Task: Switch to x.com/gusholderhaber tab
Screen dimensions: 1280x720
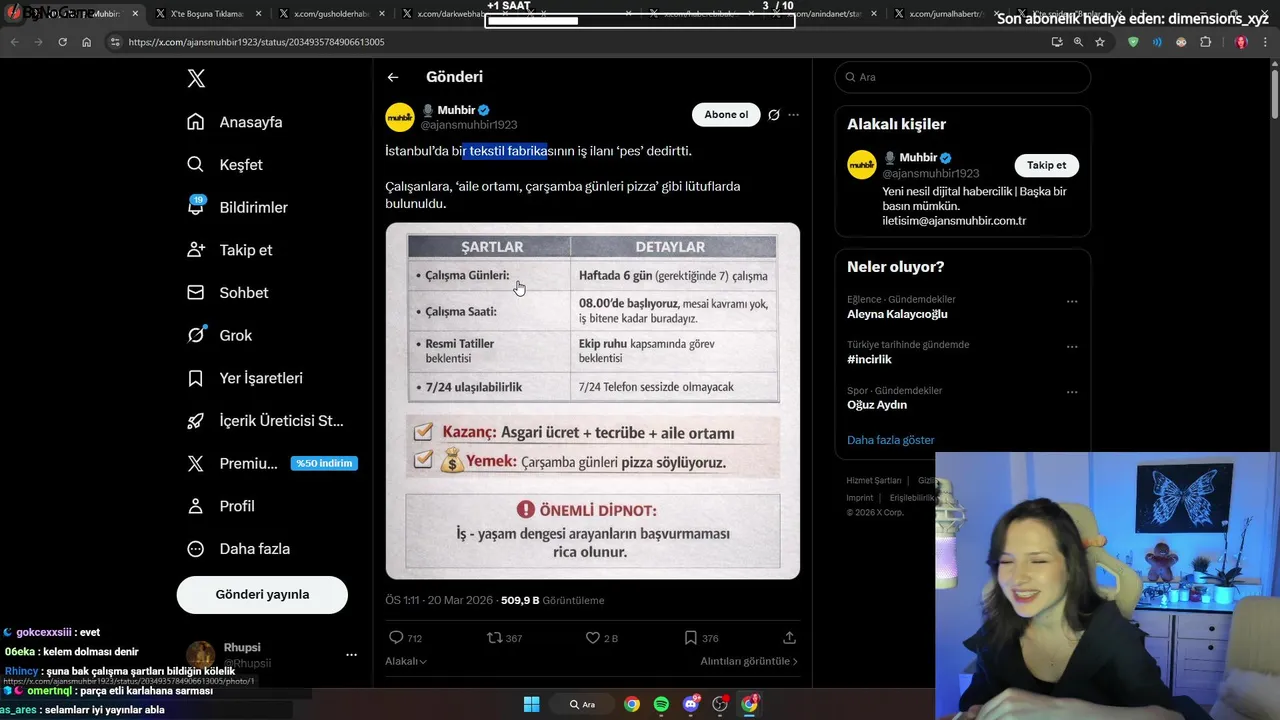Action: (x=330, y=14)
